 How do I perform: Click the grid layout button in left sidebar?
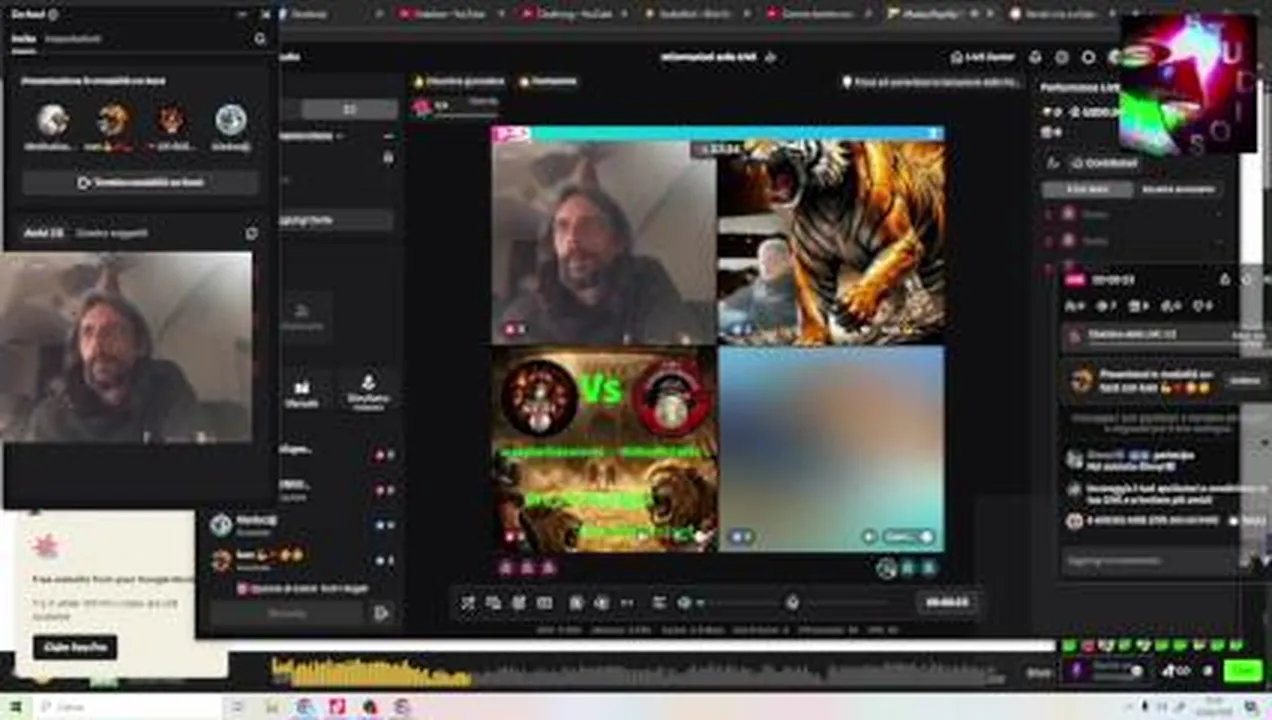point(349,109)
